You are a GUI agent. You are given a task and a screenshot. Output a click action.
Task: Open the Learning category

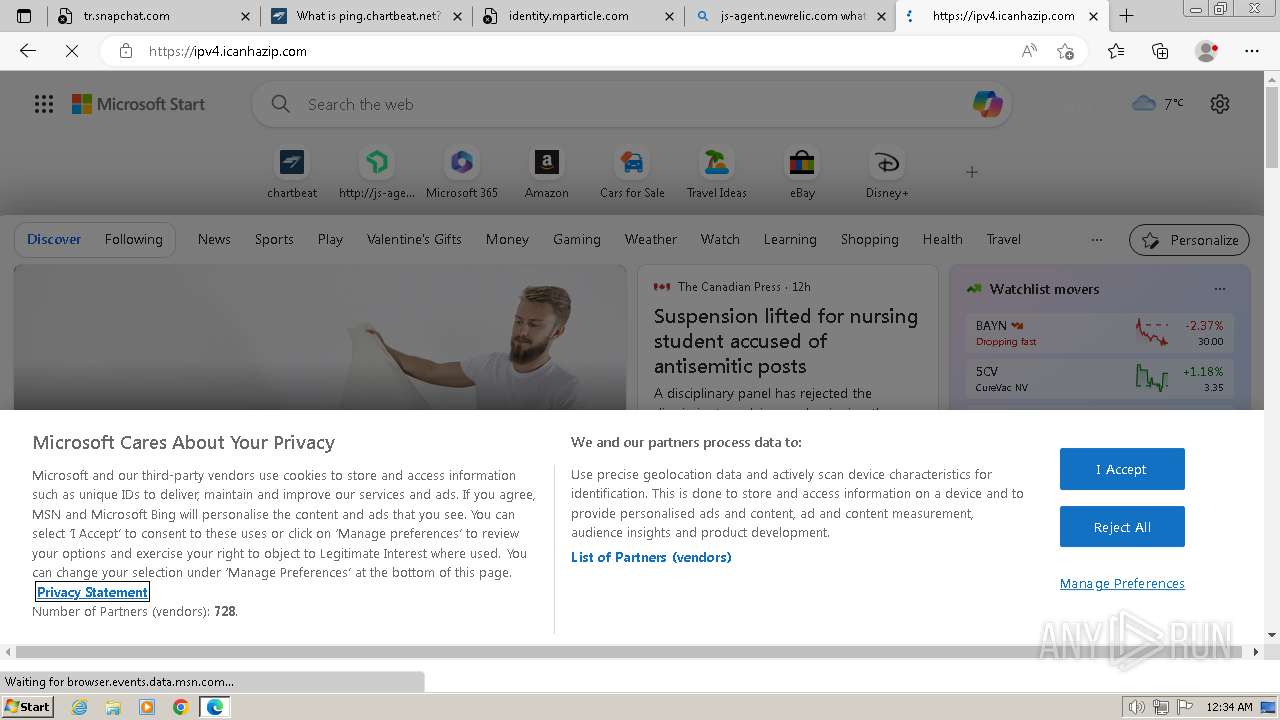pos(790,239)
